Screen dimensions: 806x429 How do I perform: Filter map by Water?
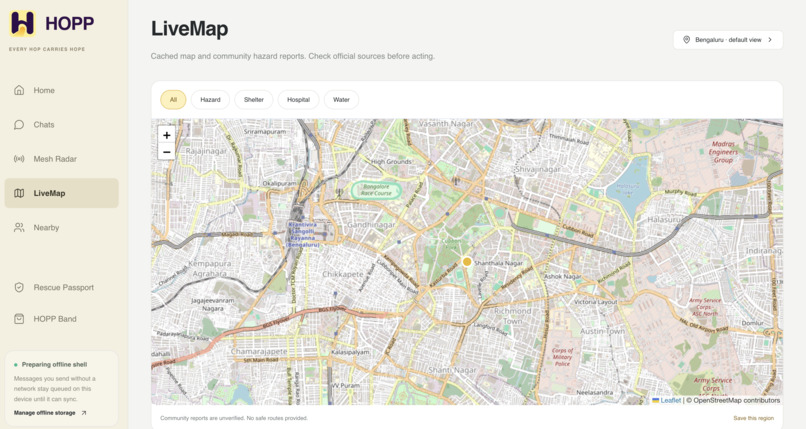341,100
